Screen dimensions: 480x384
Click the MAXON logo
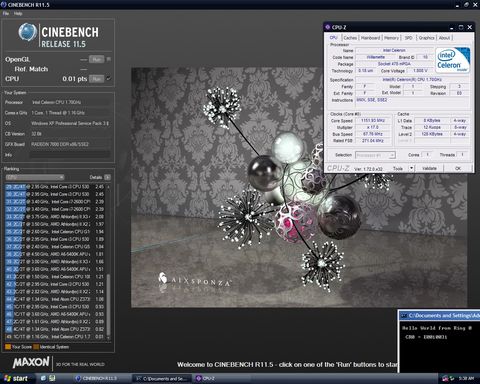[31, 362]
